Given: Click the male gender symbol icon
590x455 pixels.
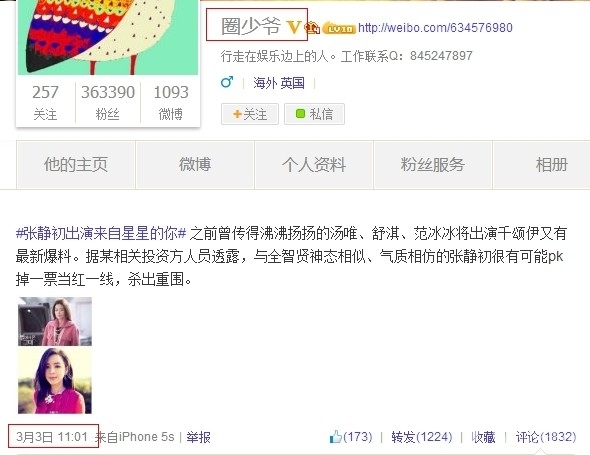Looking at the screenshot, I should (227, 82).
